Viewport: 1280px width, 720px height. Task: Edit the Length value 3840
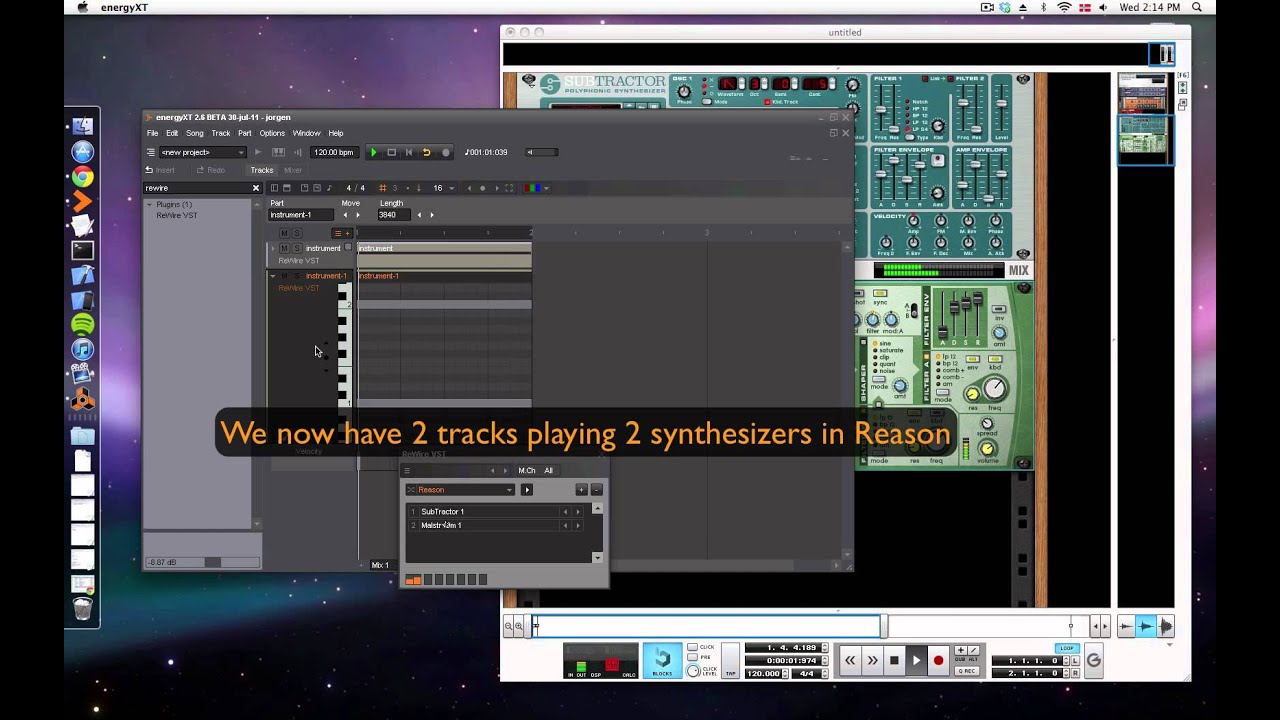[x=394, y=215]
